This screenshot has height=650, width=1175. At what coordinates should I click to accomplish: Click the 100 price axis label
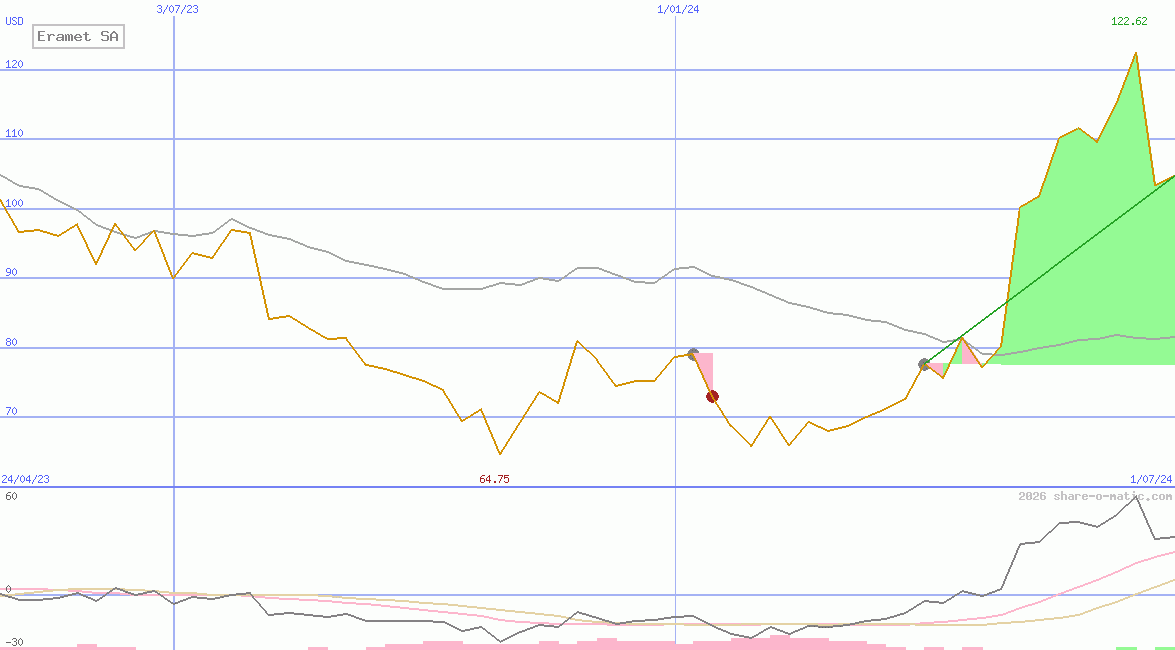[x=14, y=203]
